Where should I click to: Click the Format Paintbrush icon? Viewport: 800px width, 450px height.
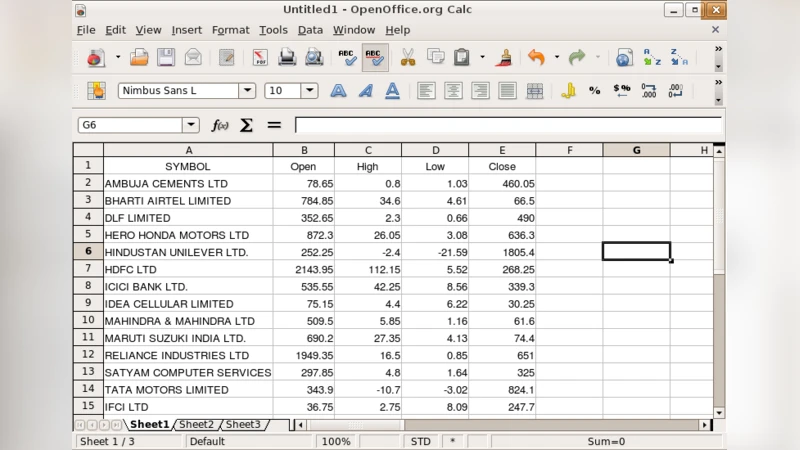click(504, 57)
